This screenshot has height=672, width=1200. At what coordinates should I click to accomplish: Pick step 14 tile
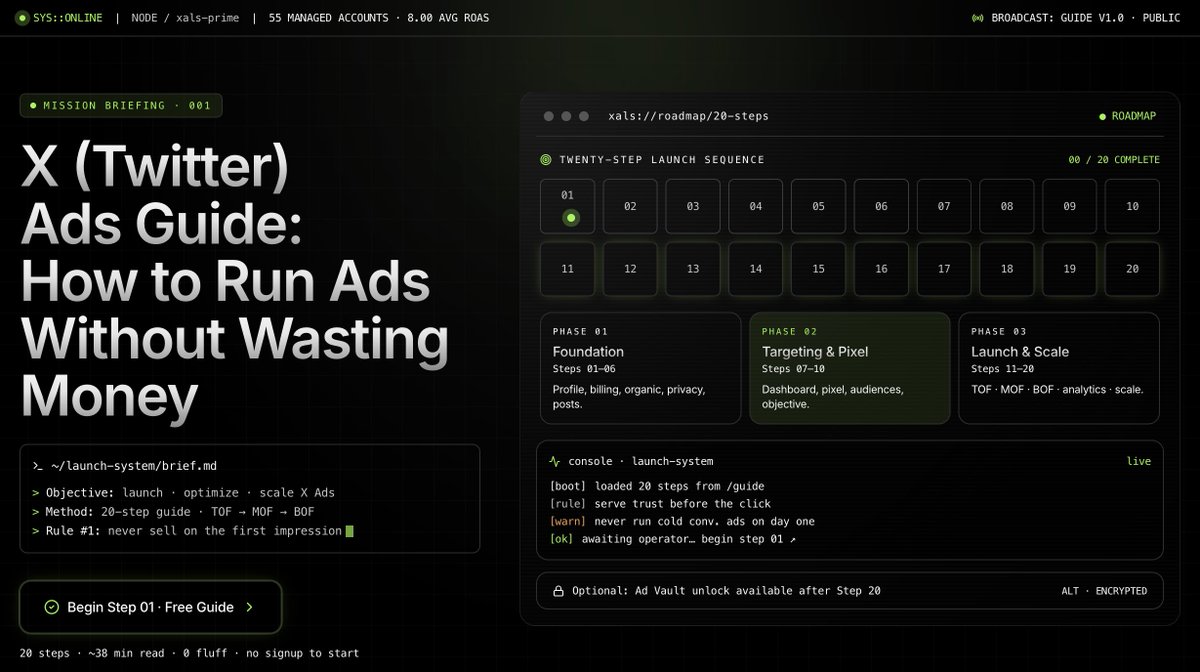pyautogui.click(x=756, y=269)
